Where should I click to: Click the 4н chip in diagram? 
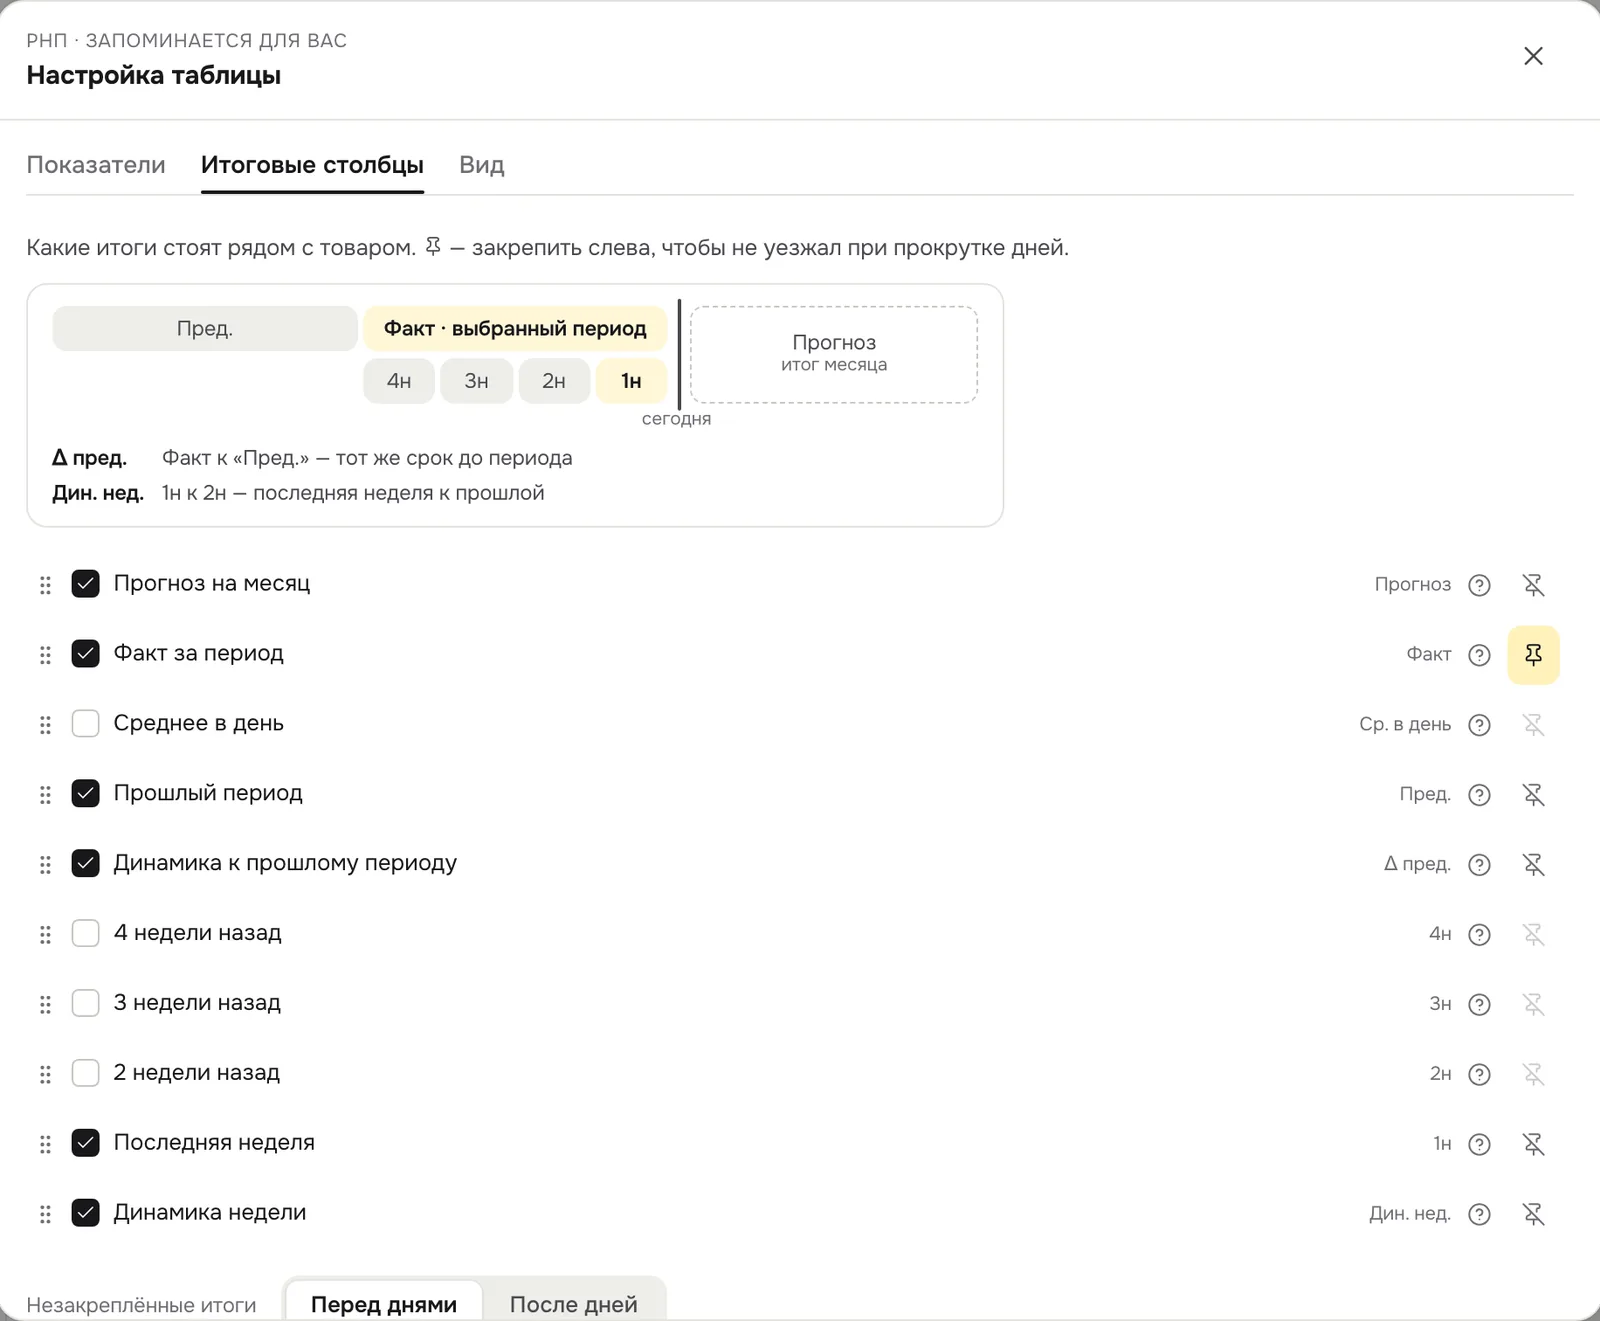click(x=399, y=381)
